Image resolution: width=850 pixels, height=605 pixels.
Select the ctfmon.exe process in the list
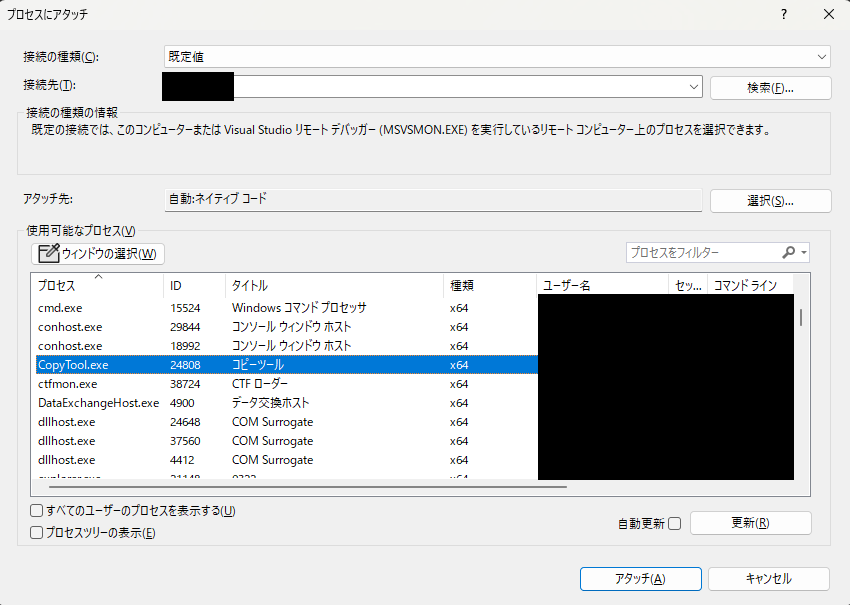pos(68,384)
